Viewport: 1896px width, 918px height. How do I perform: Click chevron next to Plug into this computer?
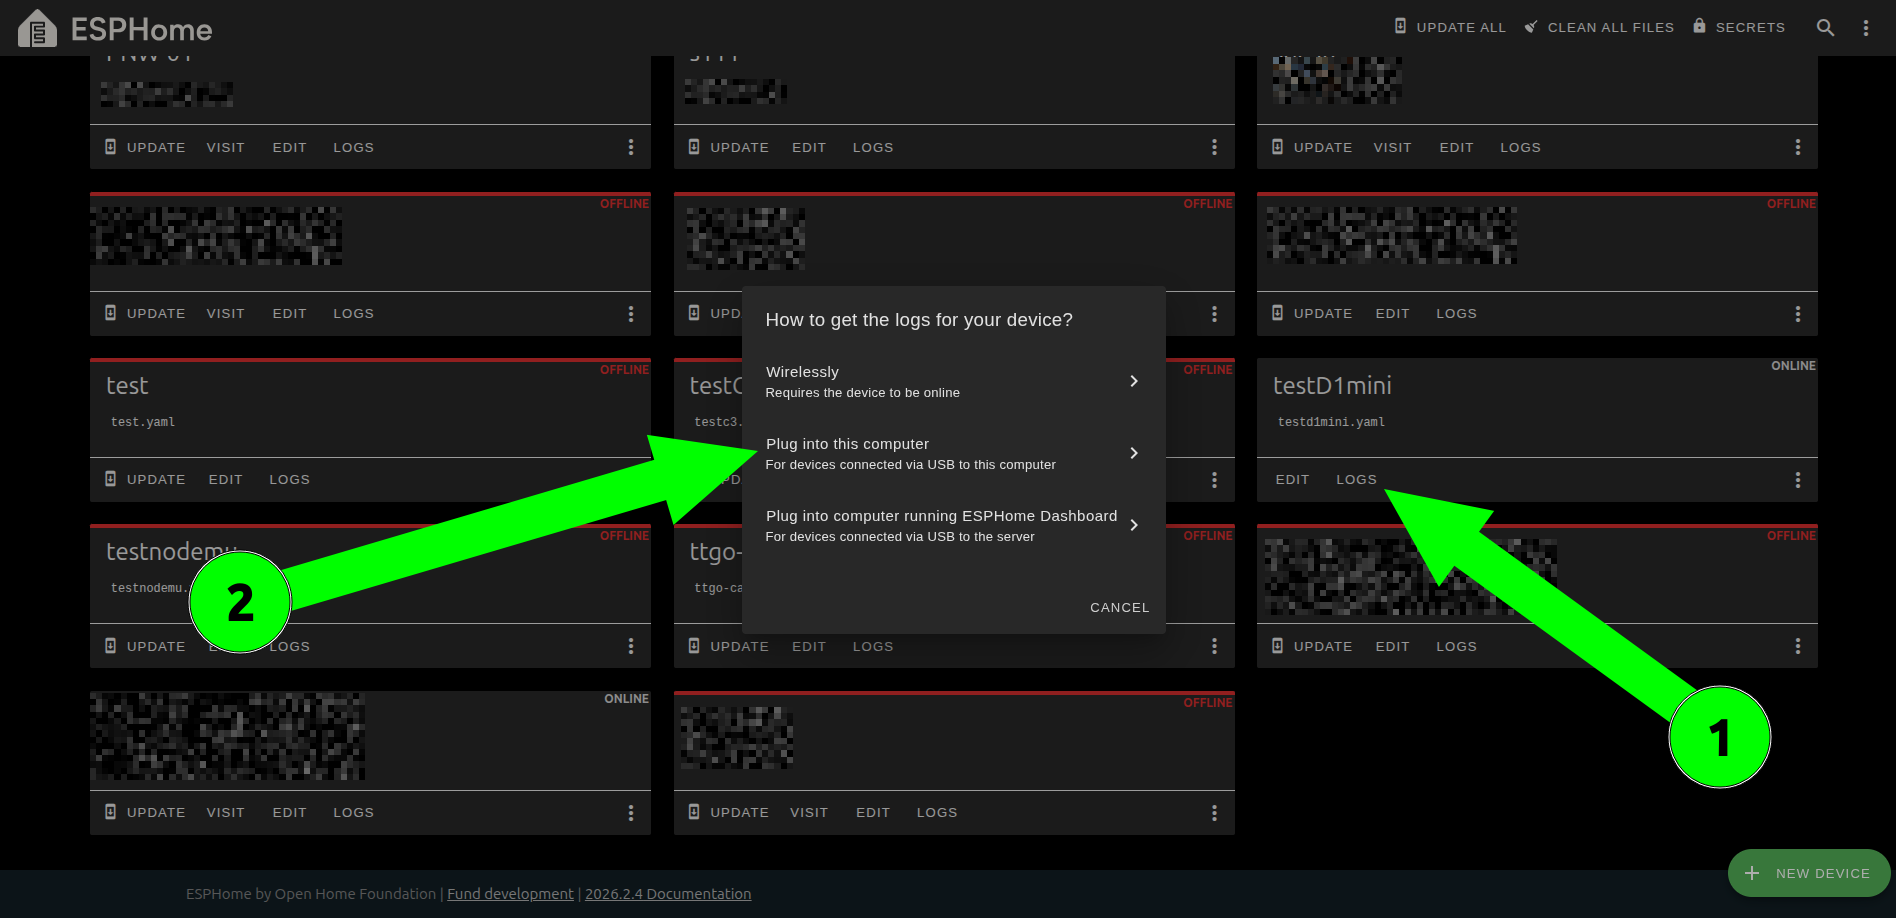pos(1133,453)
